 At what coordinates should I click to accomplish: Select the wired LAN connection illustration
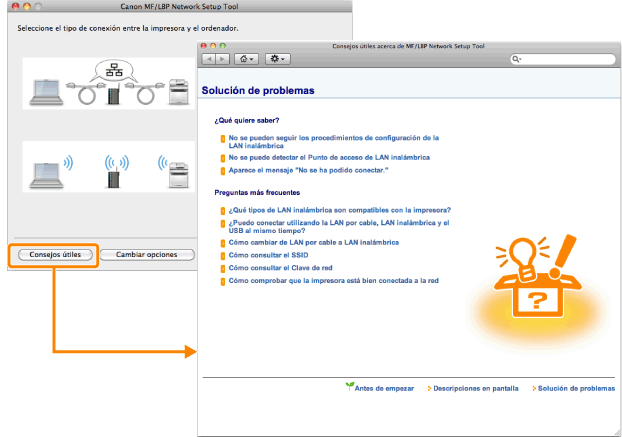(x=105, y=84)
